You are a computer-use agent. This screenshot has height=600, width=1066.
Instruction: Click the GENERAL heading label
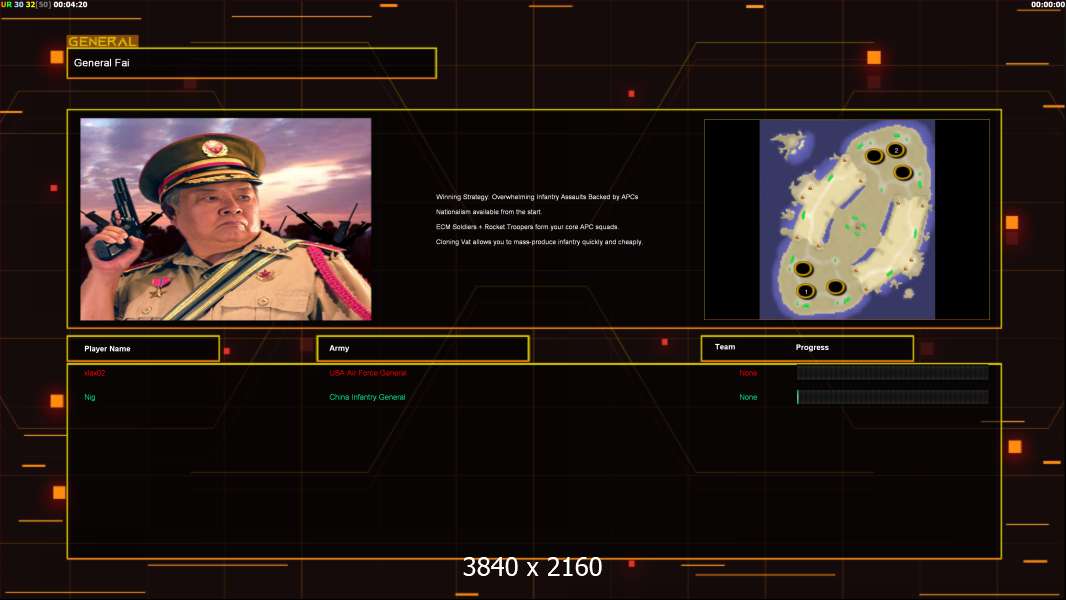[x=102, y=41]
